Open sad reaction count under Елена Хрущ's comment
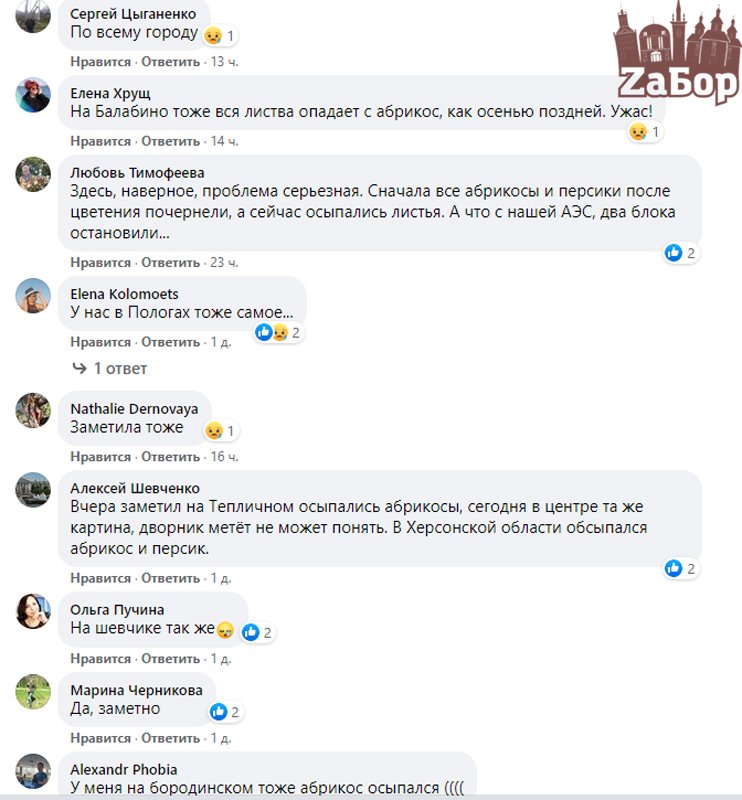The height and width of the screenshot is (800, 742). [x=645, y=132]
